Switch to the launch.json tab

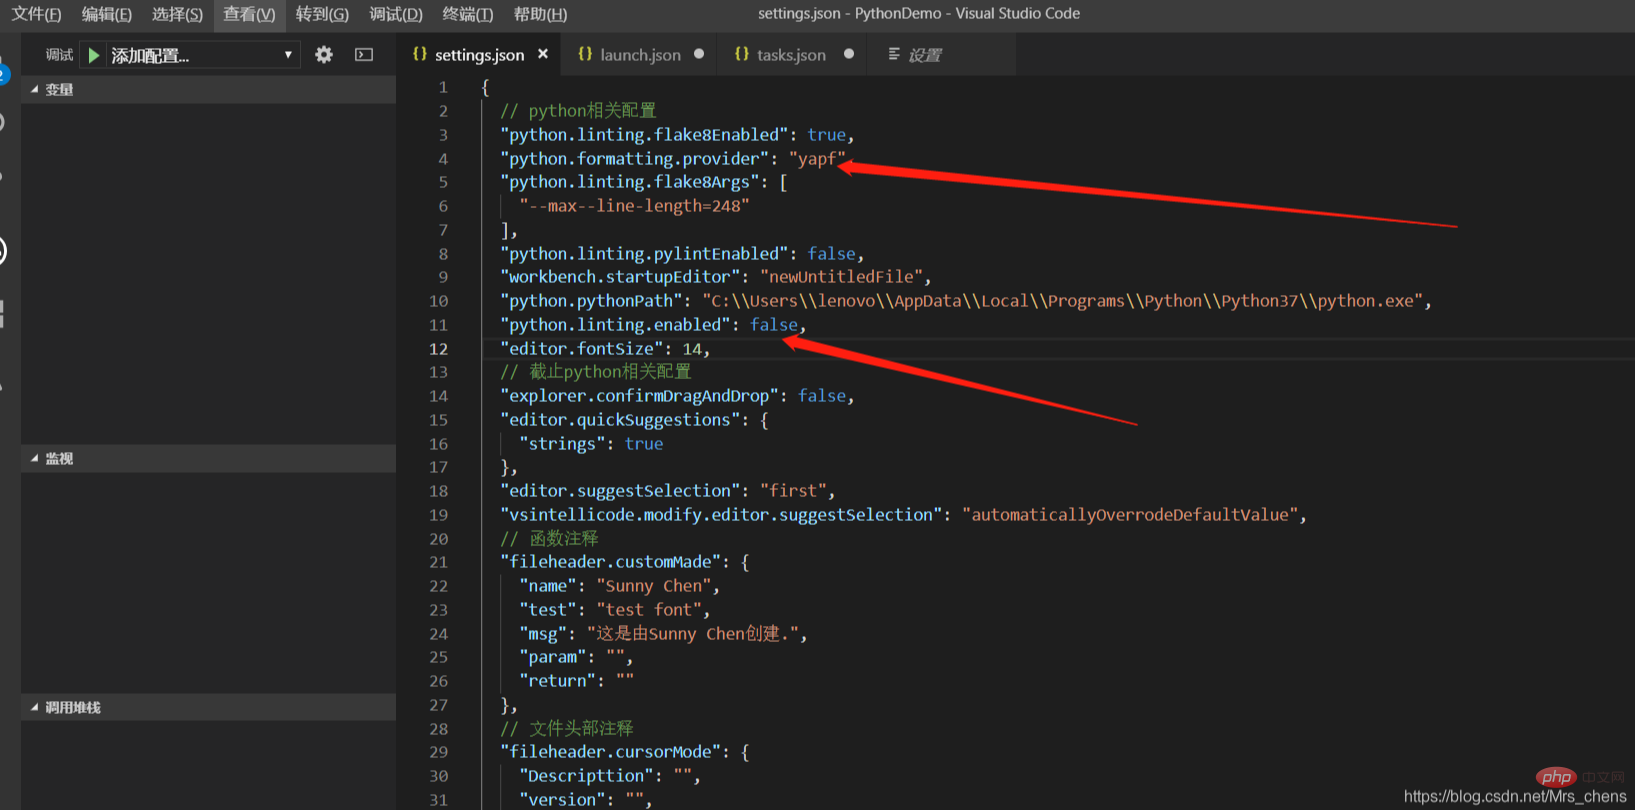tap(639, 55)
